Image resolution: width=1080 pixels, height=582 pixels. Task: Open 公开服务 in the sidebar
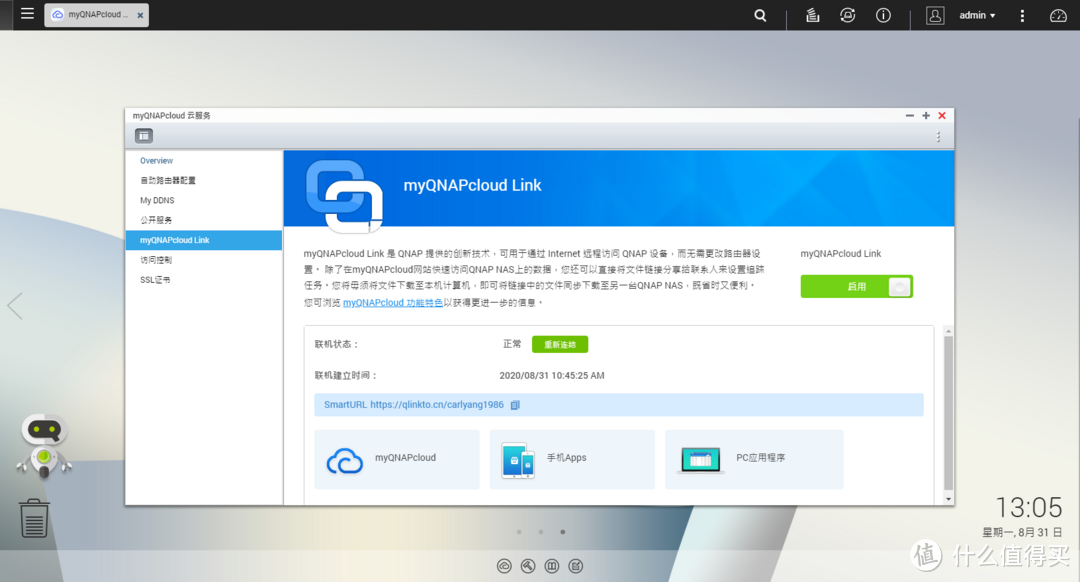(156, 220)
